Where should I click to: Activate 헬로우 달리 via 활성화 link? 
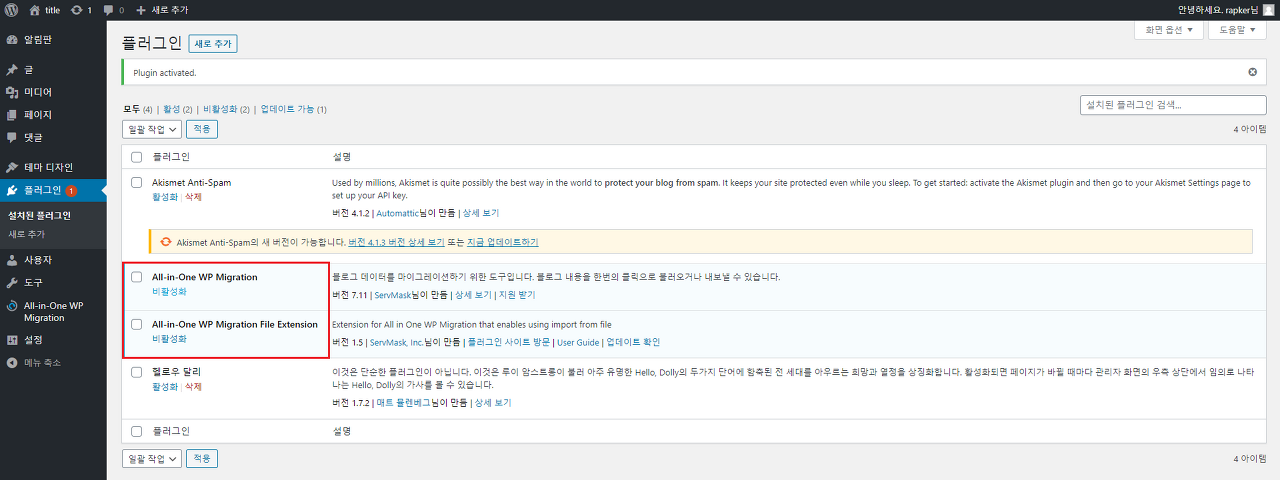(x=165, y=386)
